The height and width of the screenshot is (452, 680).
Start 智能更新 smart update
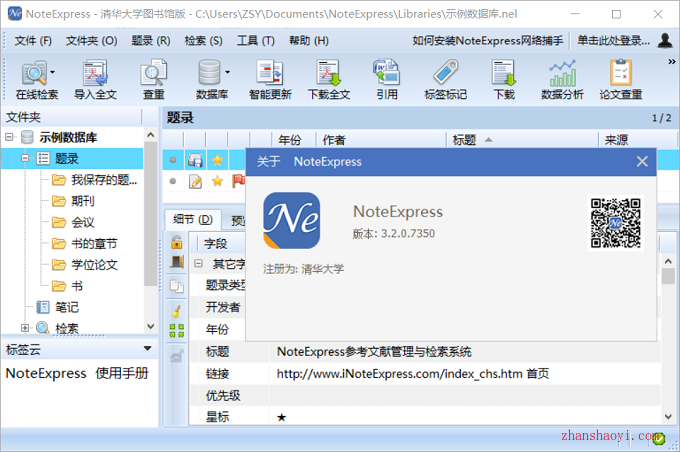tap(270, 79)
